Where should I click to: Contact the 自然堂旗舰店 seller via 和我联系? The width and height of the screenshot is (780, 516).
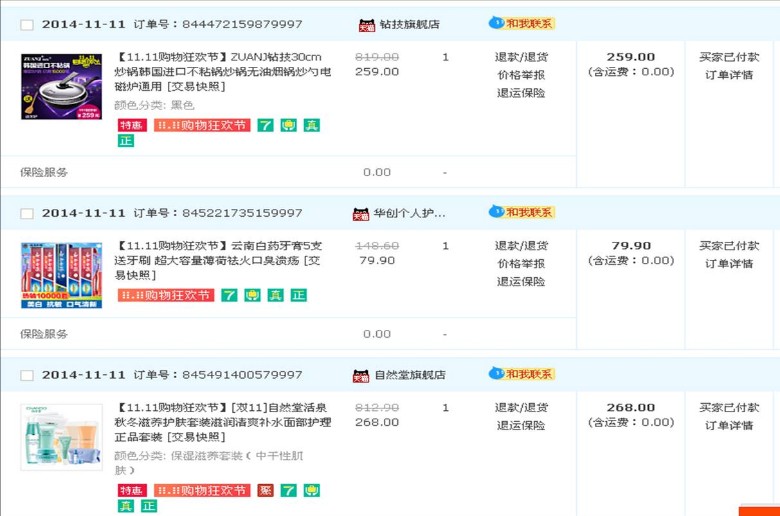(522, 374)
